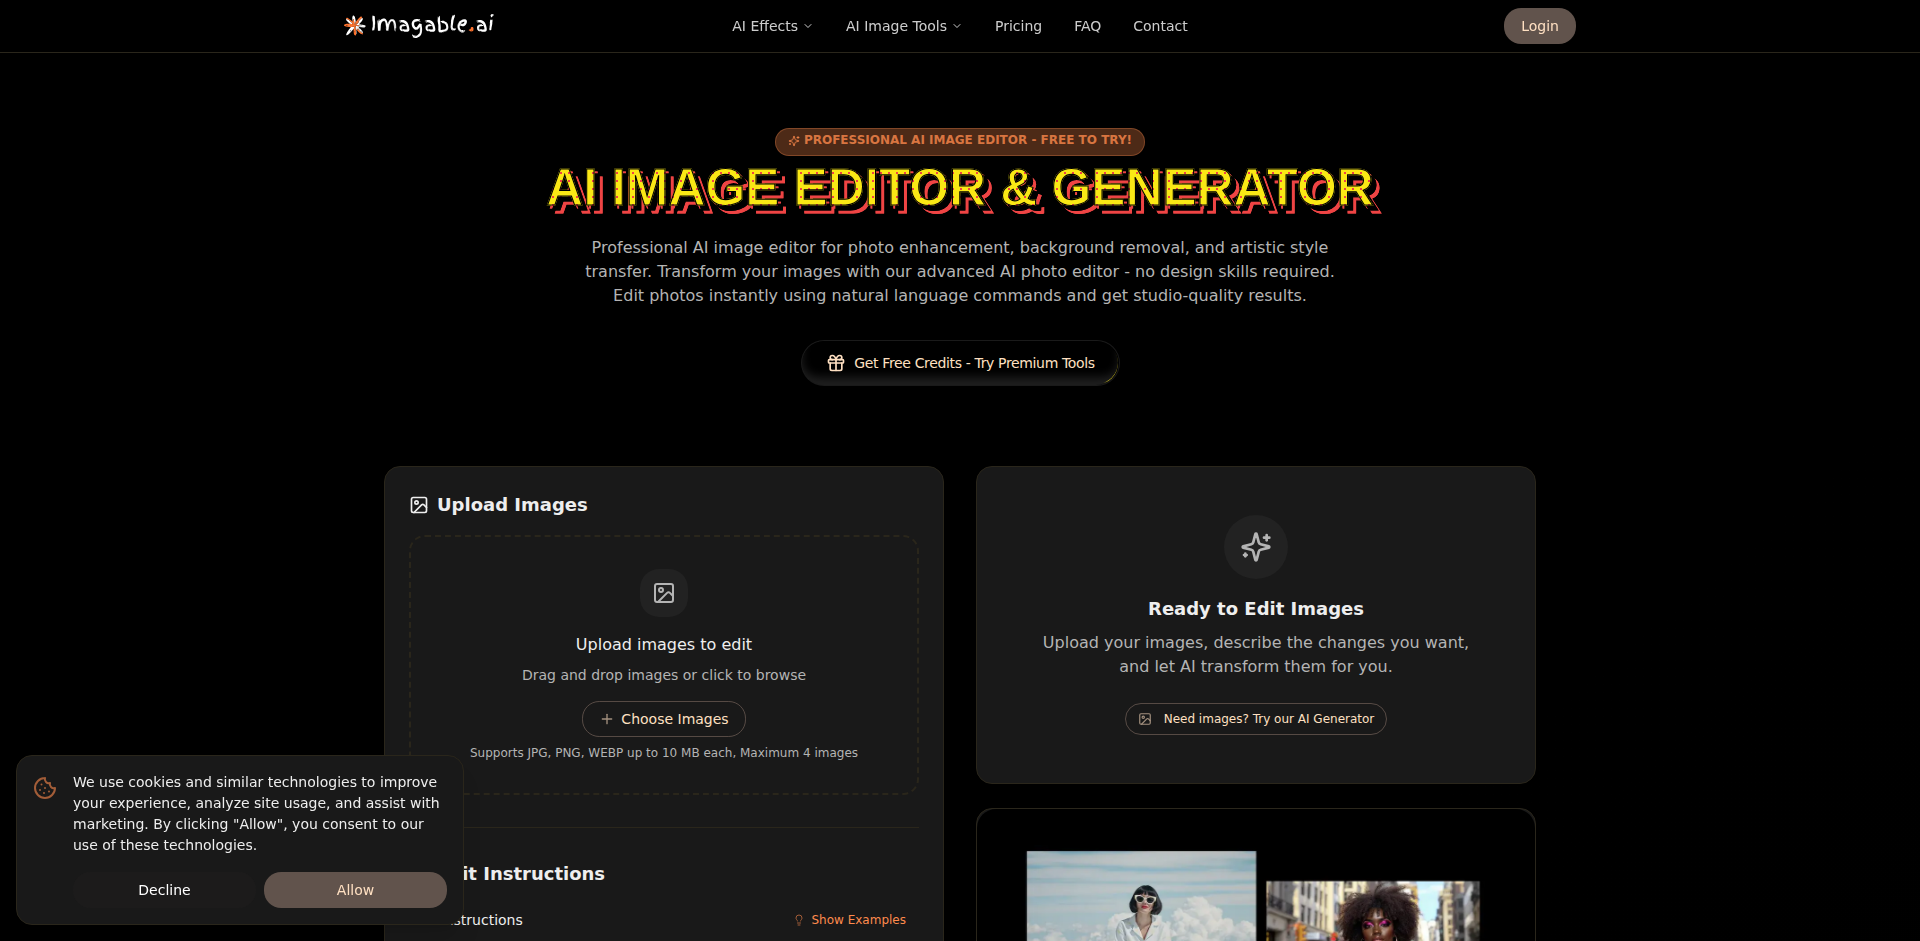Click the image icon in upload drop zone

tap(664, 593)
